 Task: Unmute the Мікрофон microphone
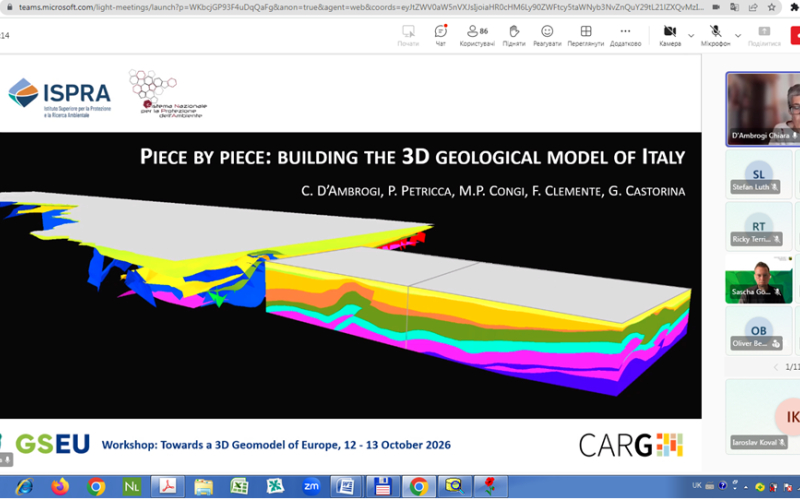click(715, 35)
